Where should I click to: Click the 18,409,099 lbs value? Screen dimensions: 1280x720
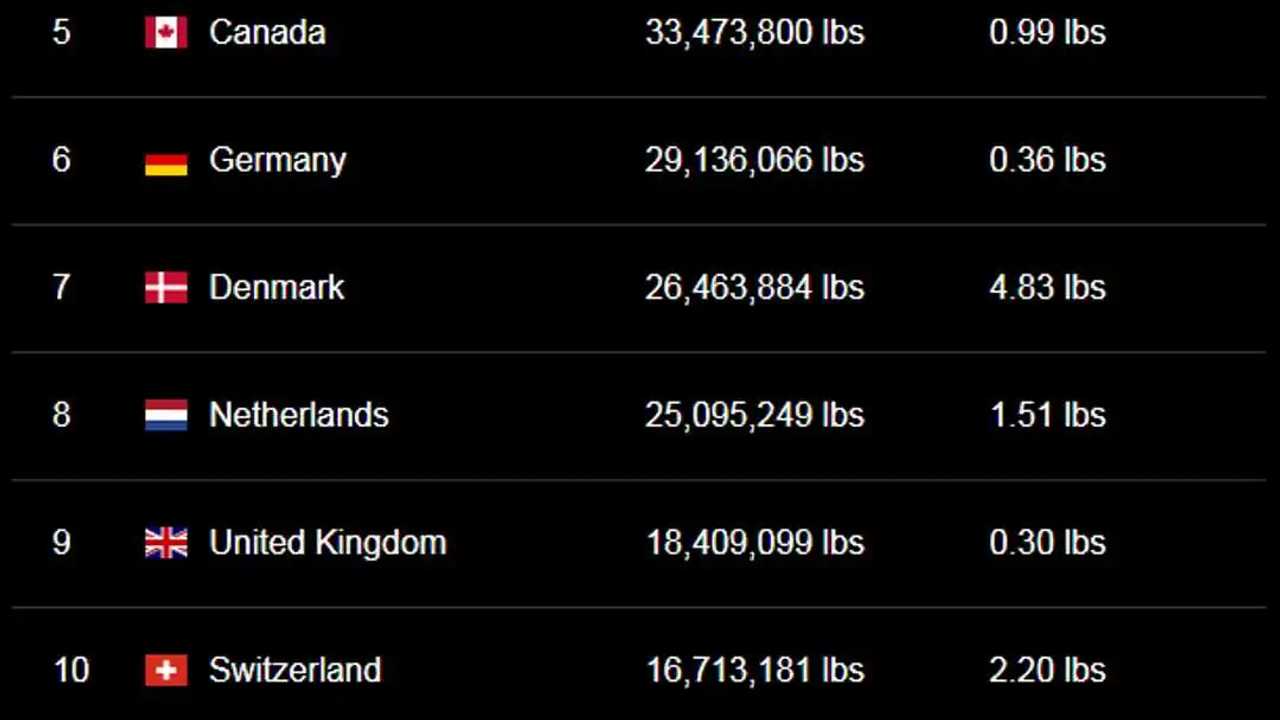754,543
